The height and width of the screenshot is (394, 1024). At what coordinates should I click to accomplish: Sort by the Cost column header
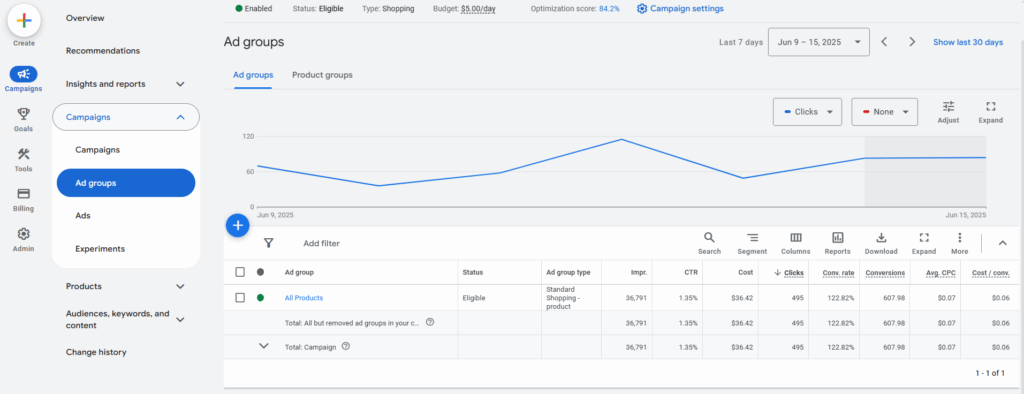[x=745, y=272]
